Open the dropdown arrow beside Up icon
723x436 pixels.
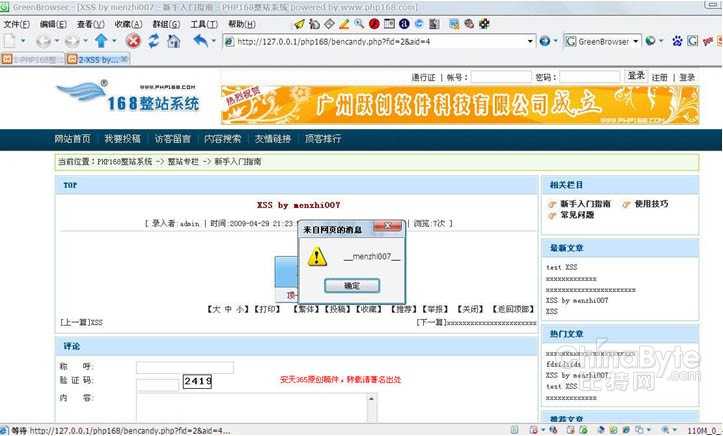pos(114,41)
